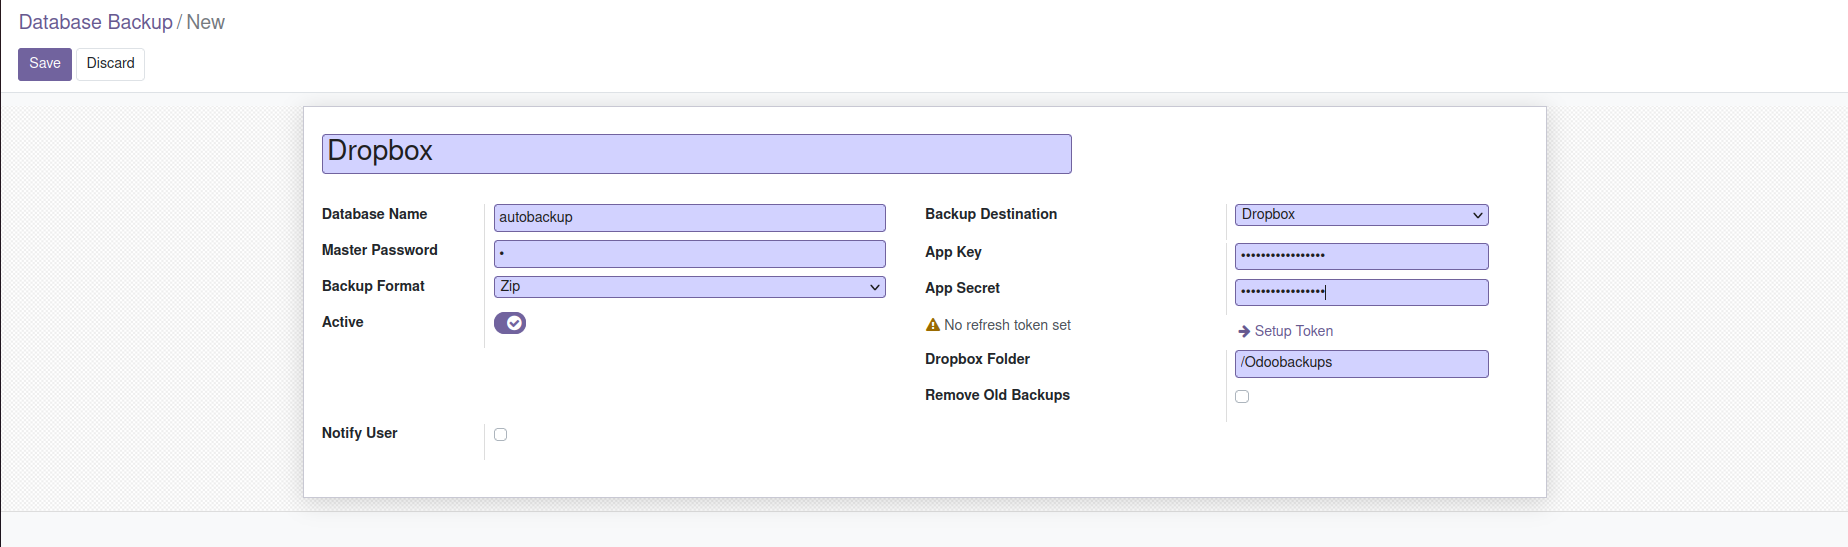Image resolution: width=1848 pixels, height=547 pixels.
Task: Toggle the Active switch off
Action: tap(510, 323)
